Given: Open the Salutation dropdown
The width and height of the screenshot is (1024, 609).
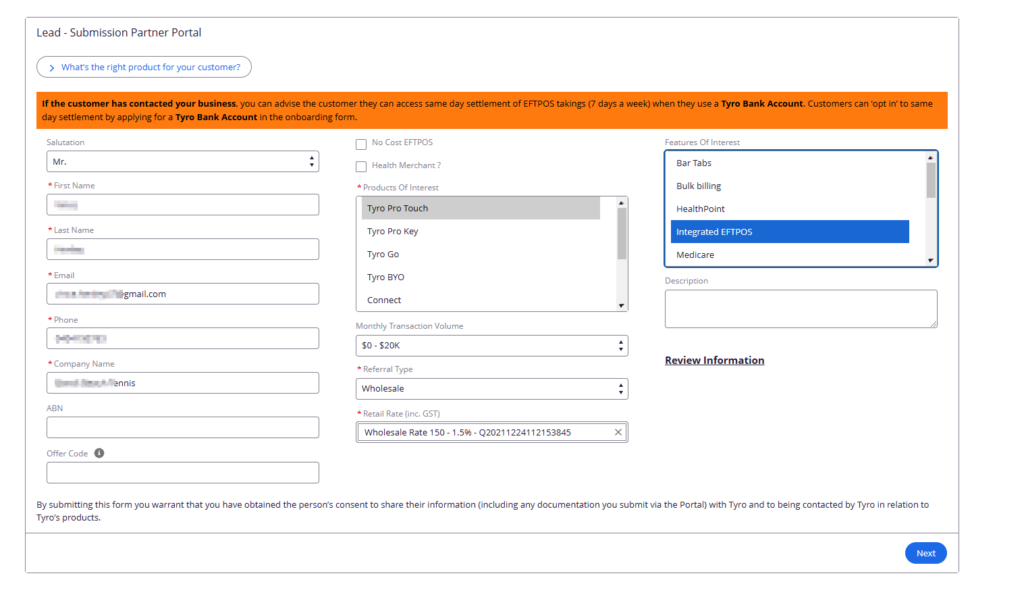Looking at the screenshot, I should click(x=183, y=161).
